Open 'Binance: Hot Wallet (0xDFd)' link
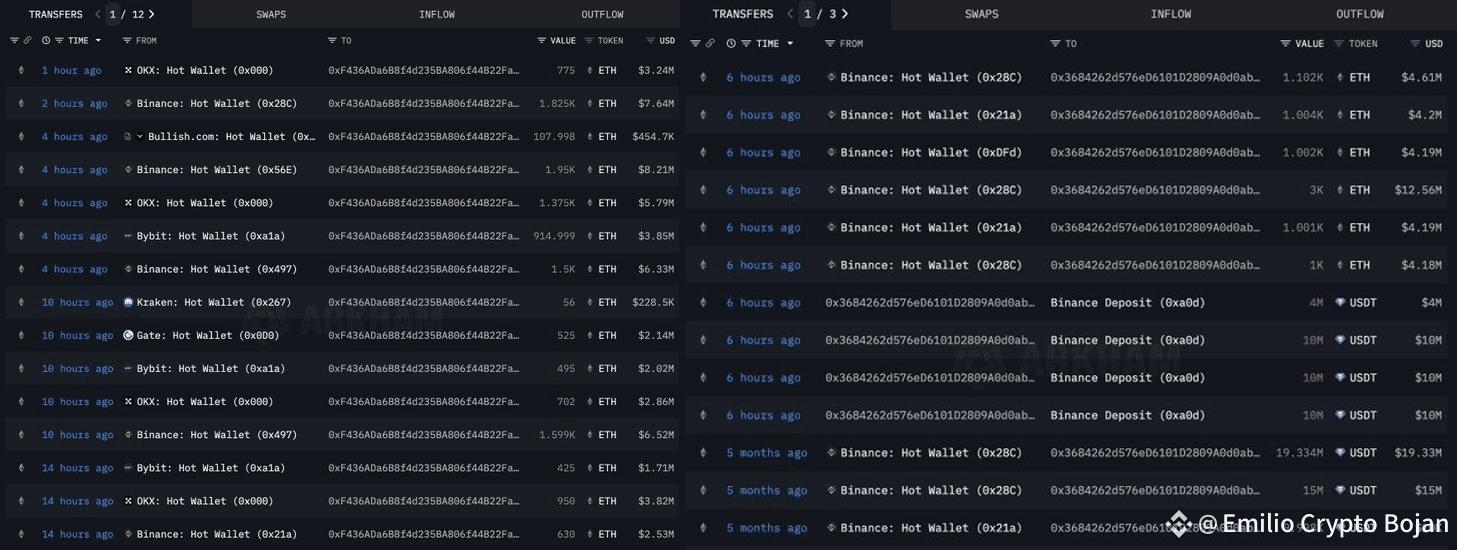The image size is (1457, 550). click(x=932, y=153)
